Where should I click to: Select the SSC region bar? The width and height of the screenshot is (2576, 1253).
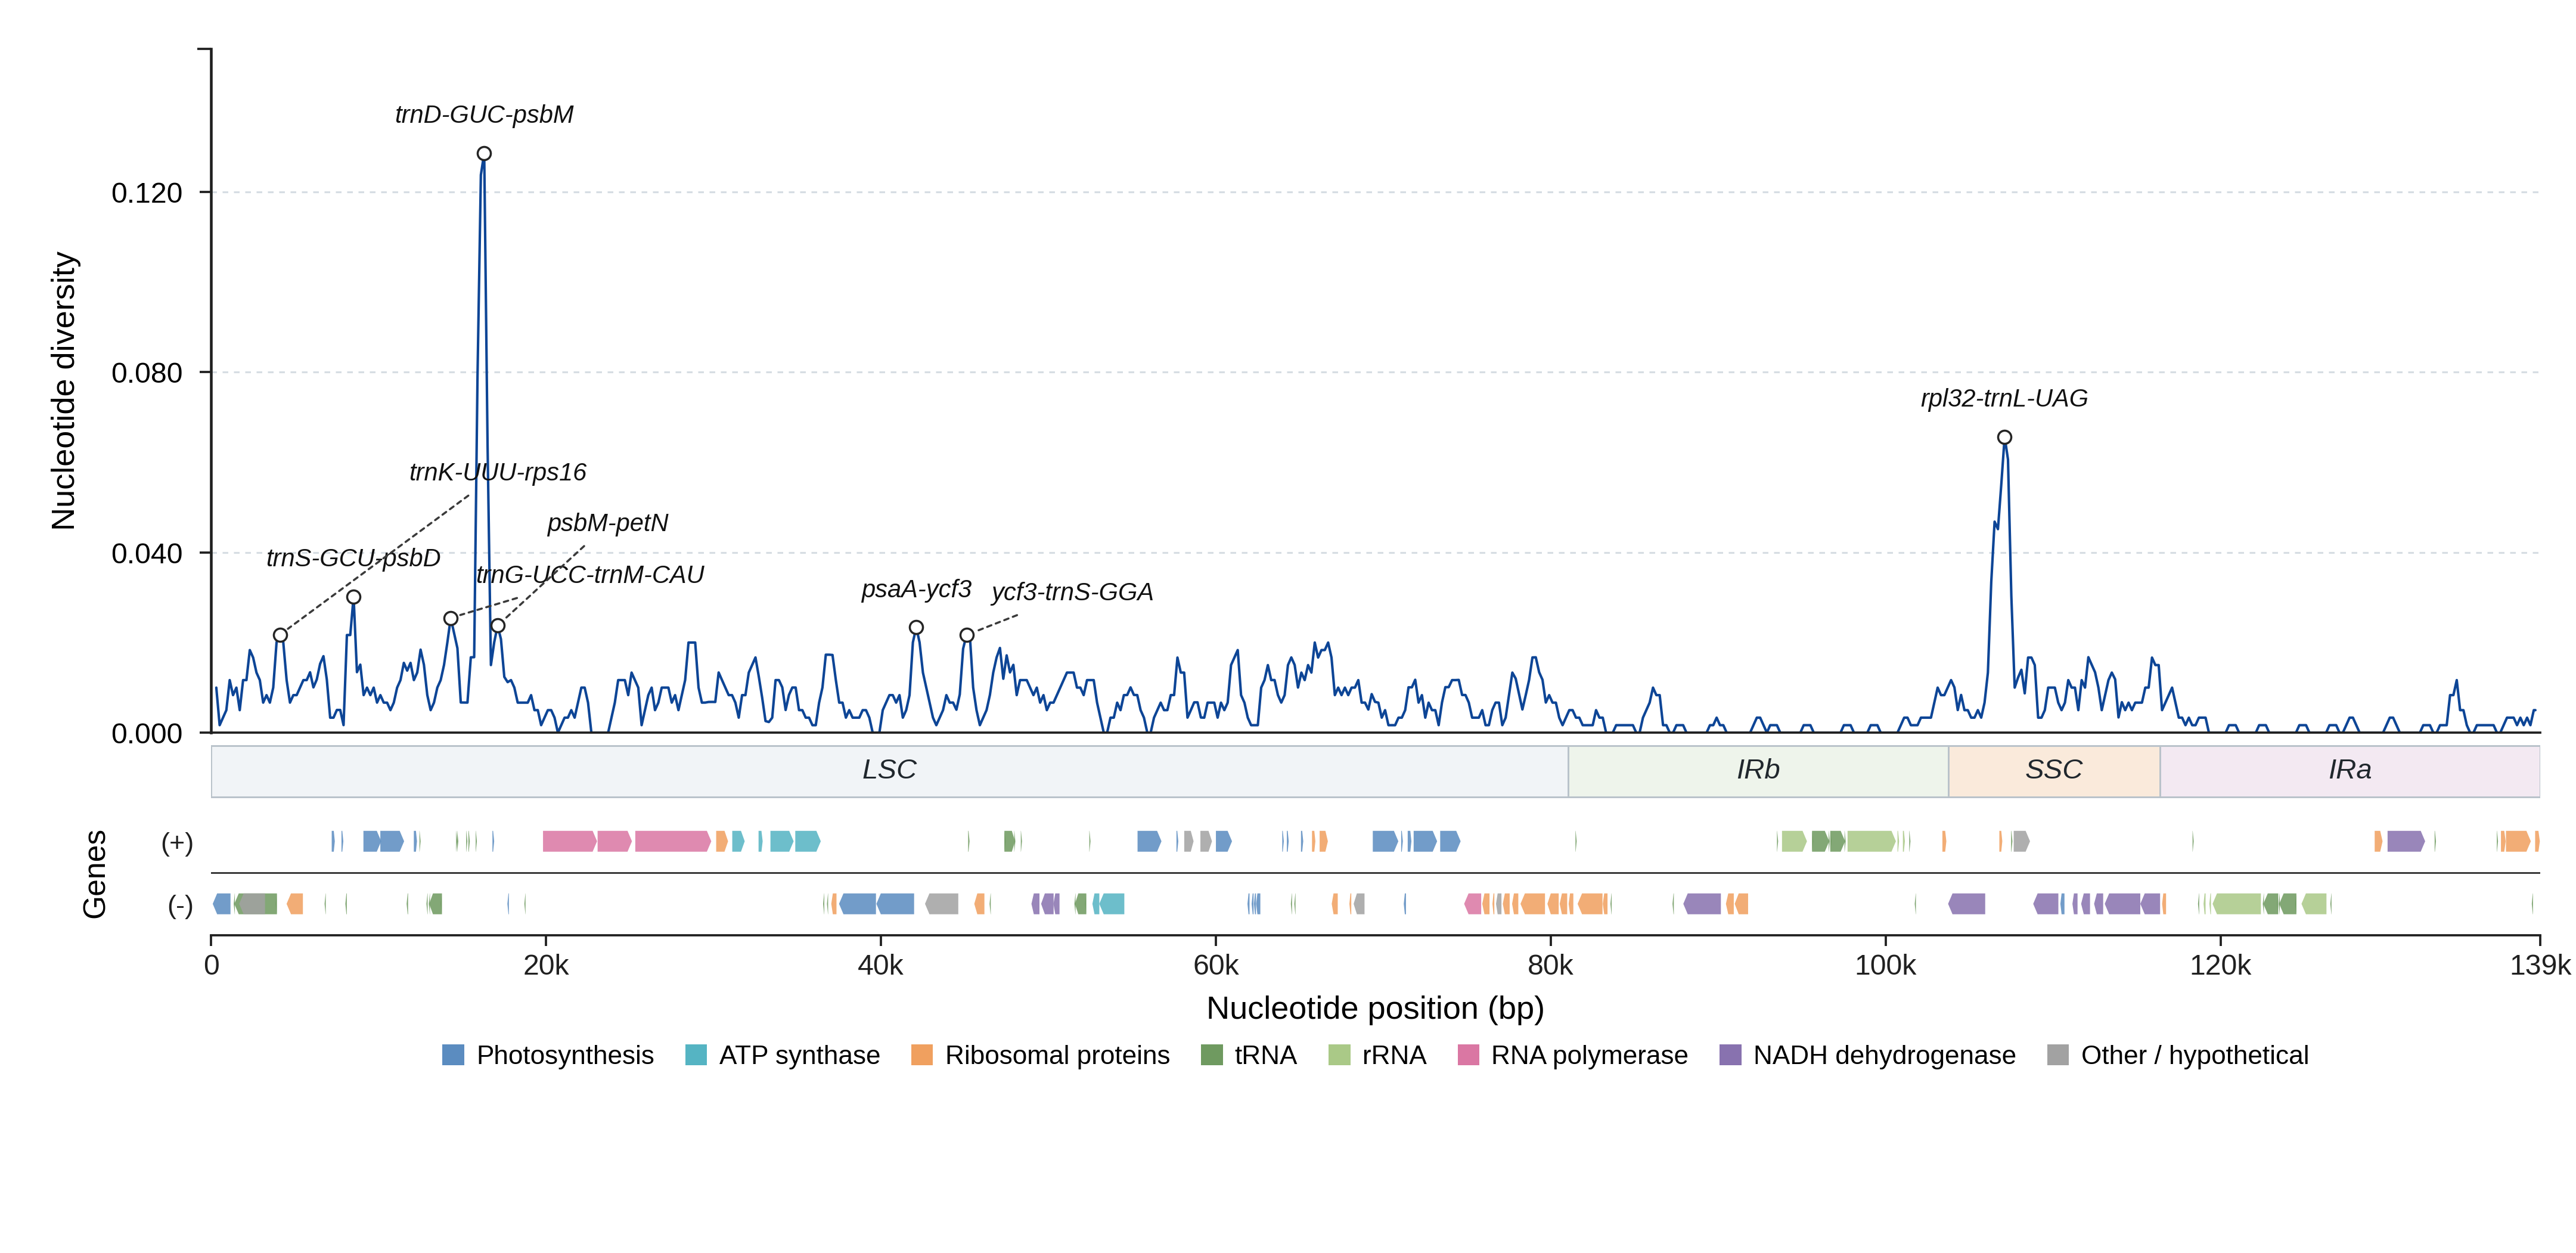coord(2054,771)
